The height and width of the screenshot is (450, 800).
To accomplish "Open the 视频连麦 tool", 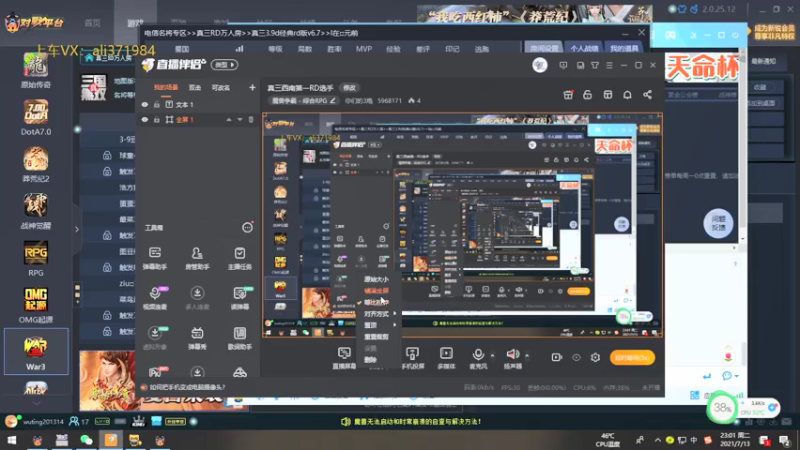I will pyautogui.click(x=155, y=298).
